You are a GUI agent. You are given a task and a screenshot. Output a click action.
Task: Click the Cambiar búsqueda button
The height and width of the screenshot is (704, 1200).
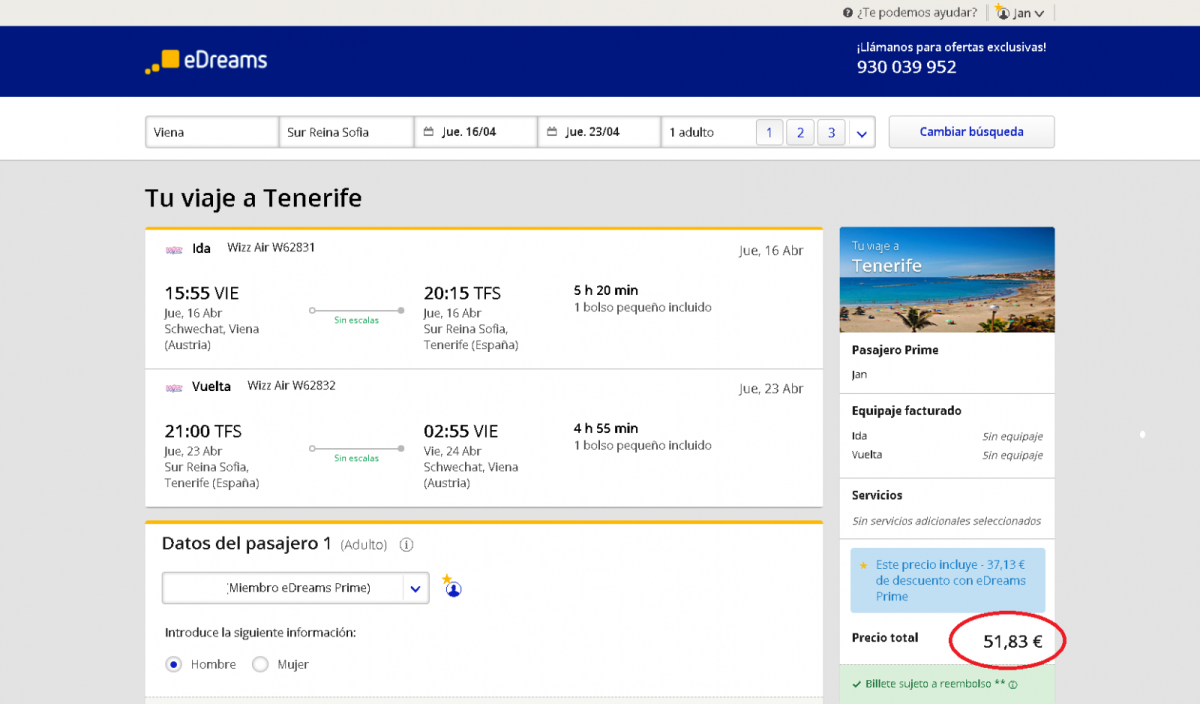[971, 132]
